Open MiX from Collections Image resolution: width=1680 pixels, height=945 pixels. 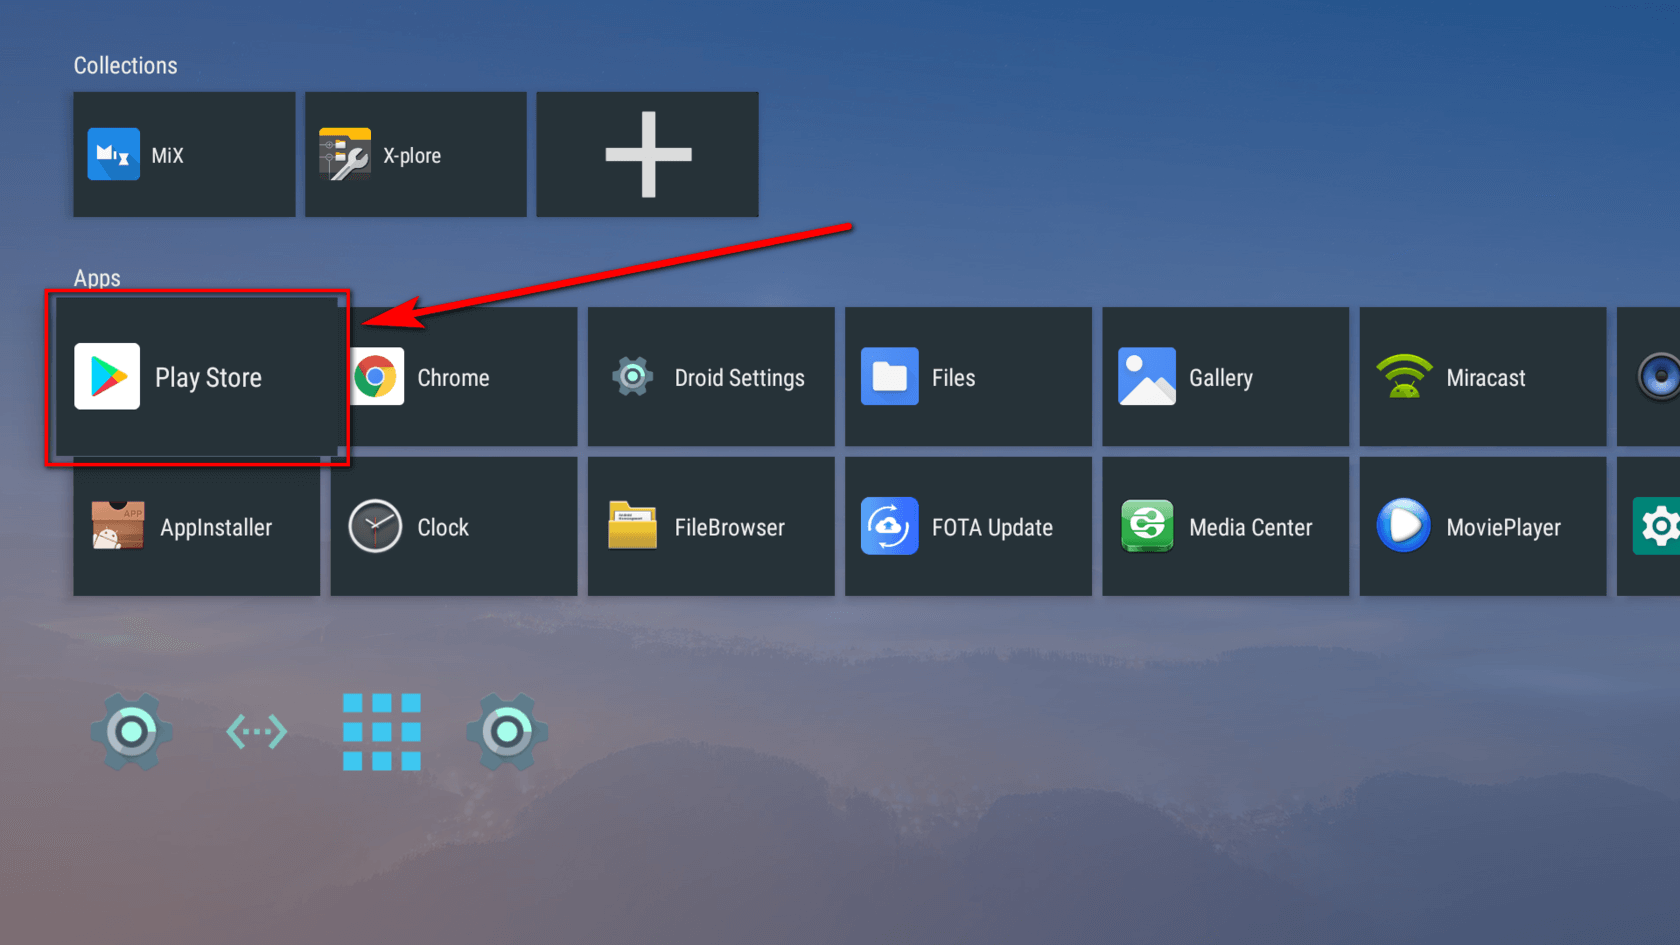coord(184,155)
